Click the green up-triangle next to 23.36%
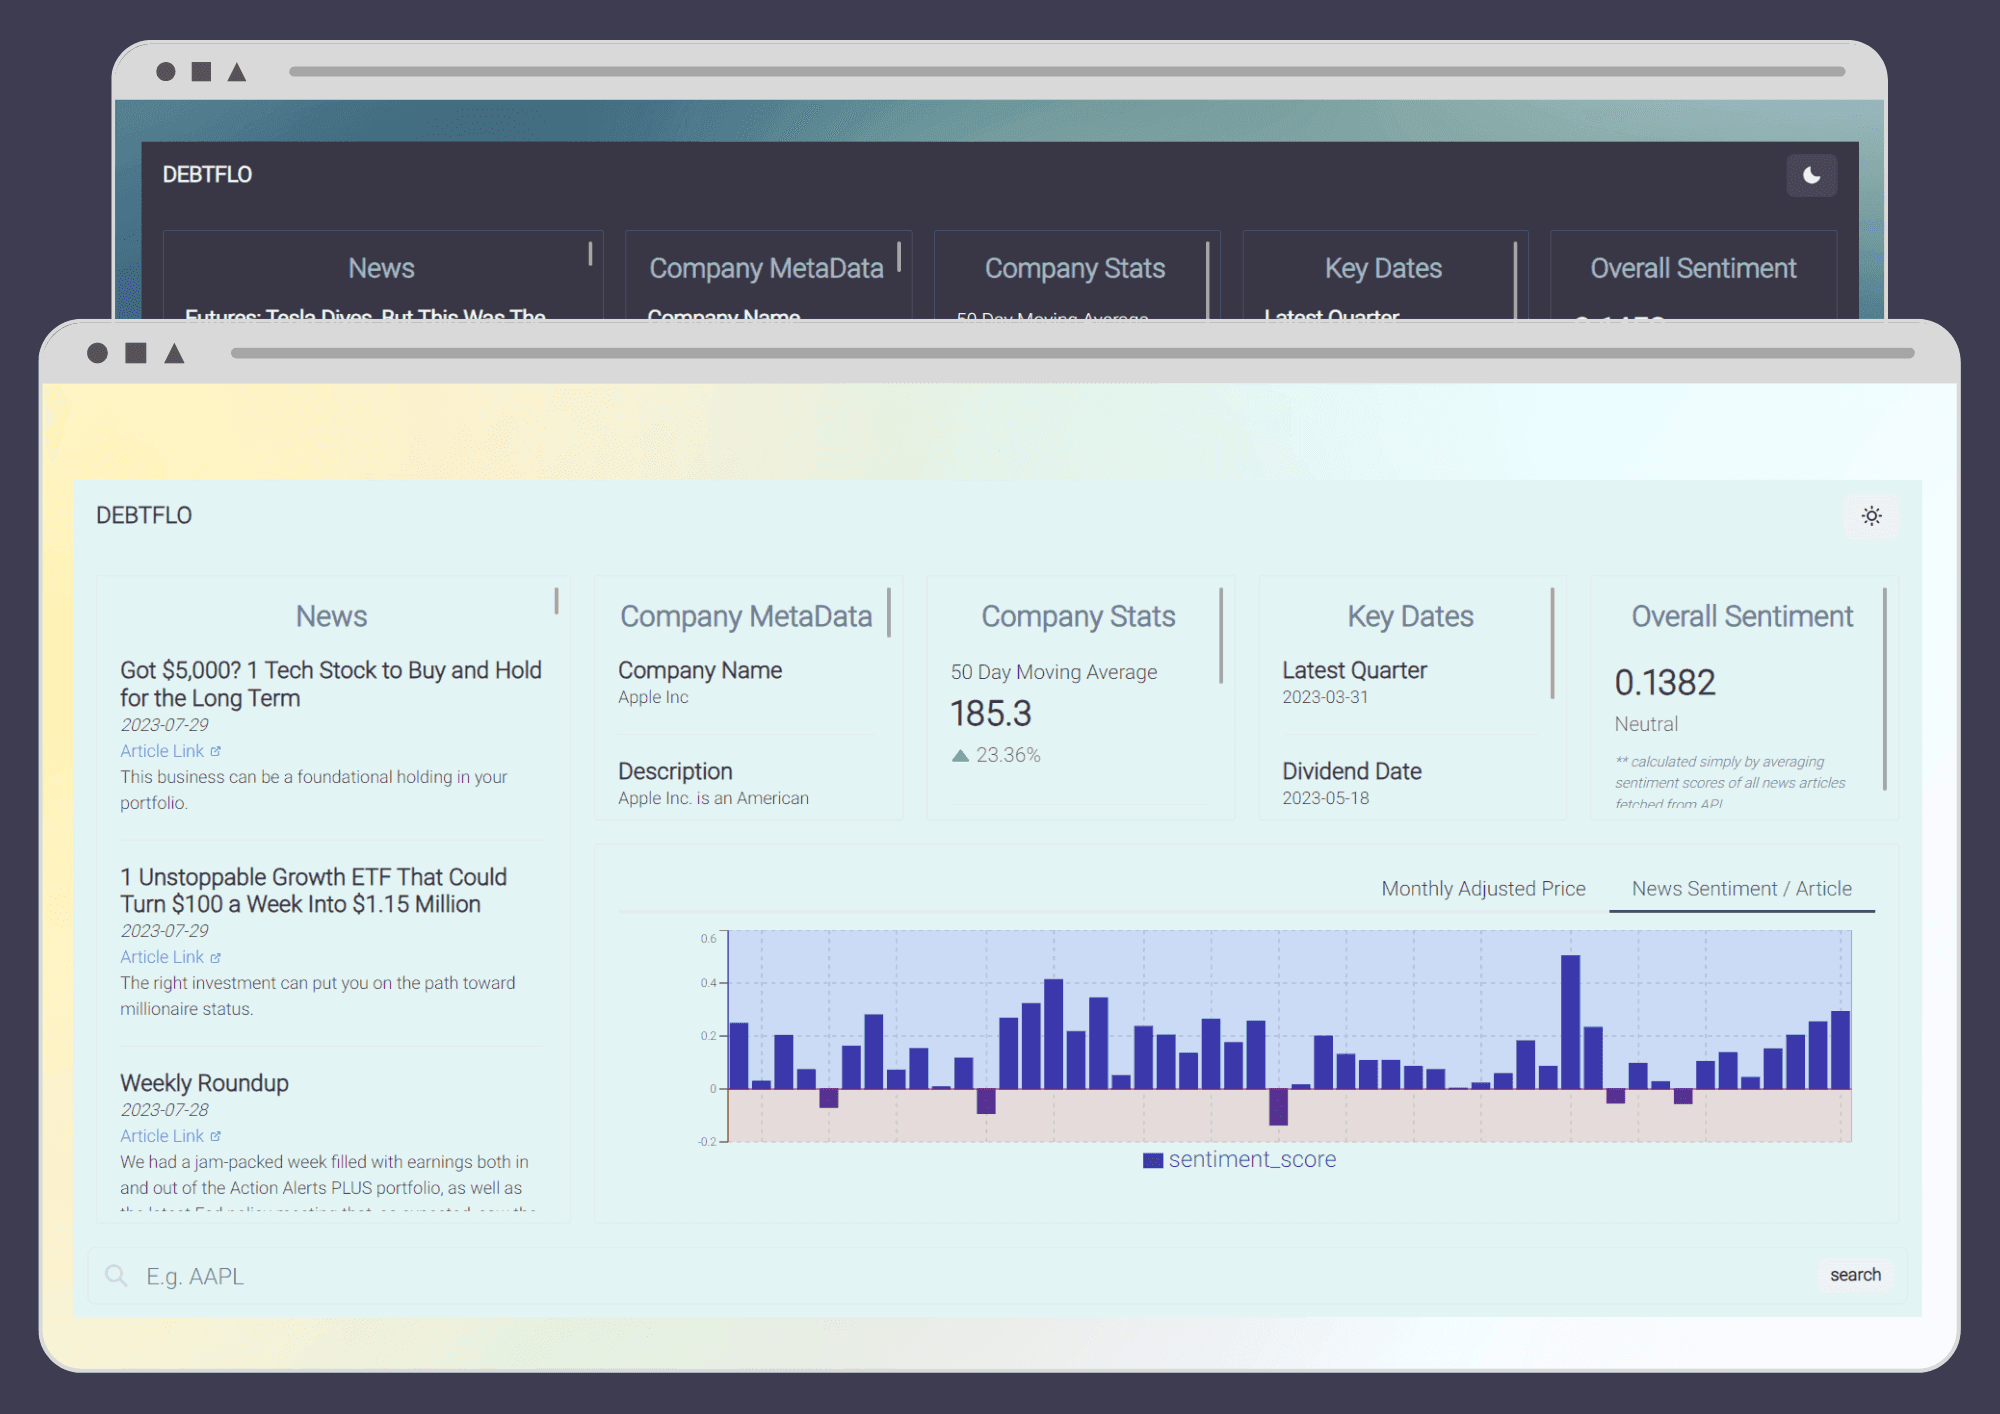2000x1414 pixels. tap(960, 755)
